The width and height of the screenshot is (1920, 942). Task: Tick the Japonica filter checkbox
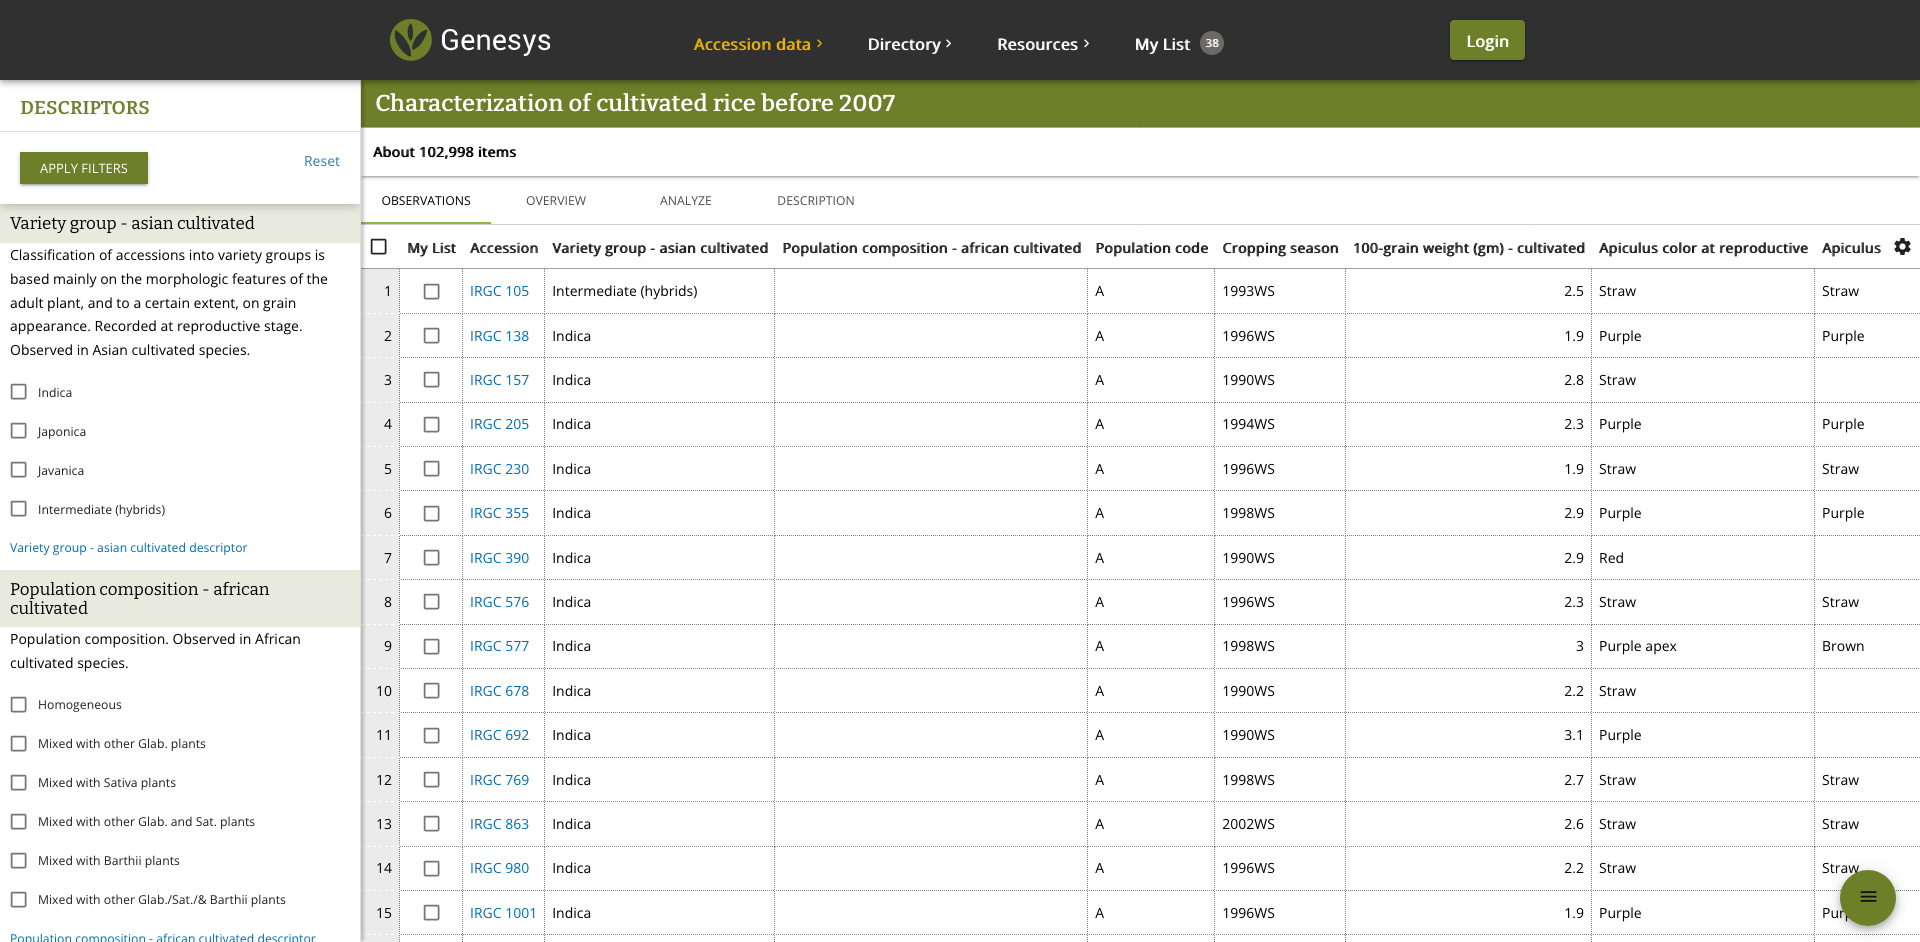click(x=19, y=431)
